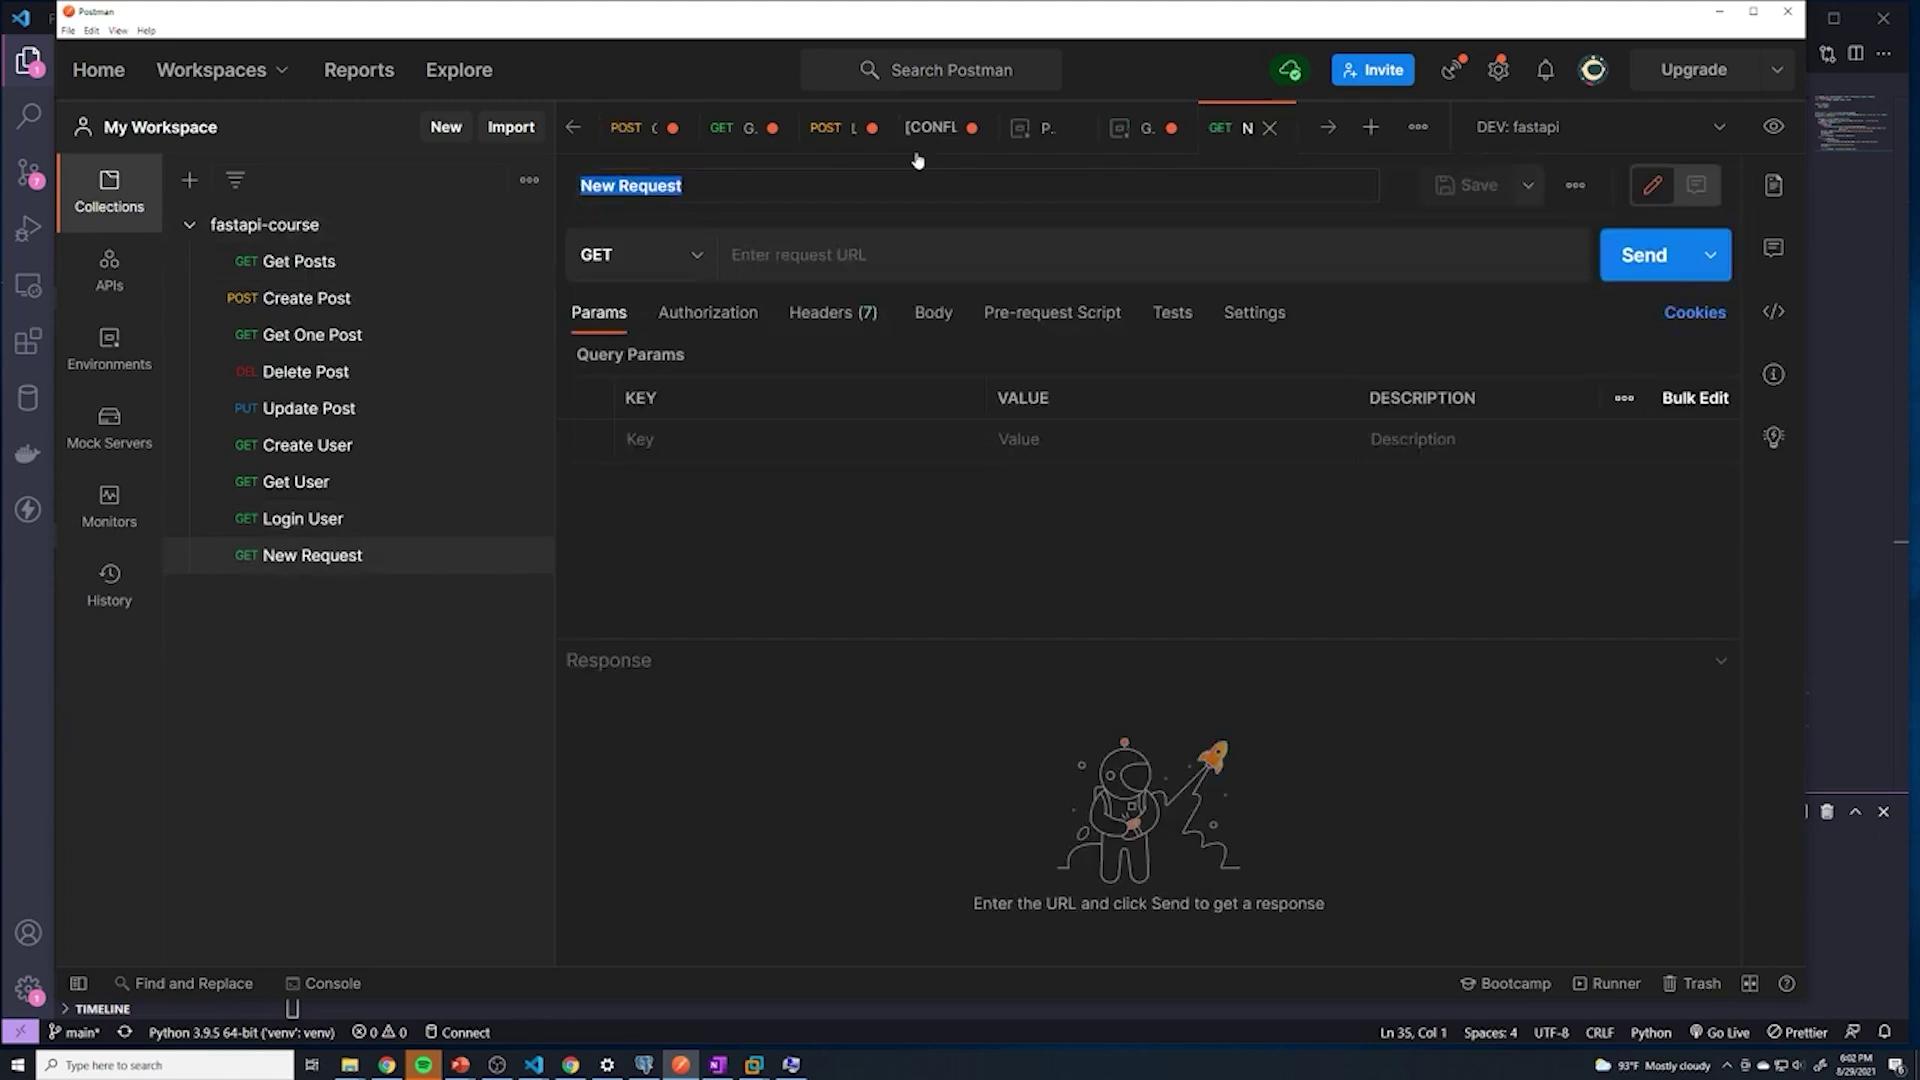Open the Environments sidebar panel
The width and height of the screenshot is (1920, 1080).
pos(109,348)
